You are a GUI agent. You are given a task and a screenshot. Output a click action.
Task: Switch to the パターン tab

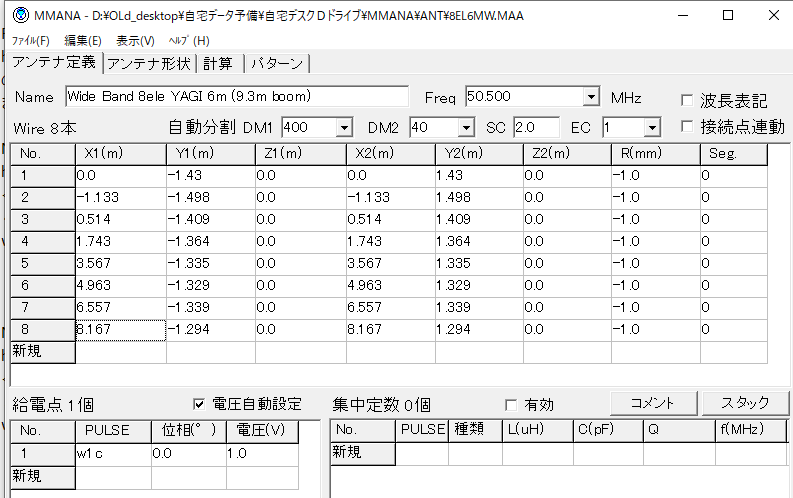[276, 63]
